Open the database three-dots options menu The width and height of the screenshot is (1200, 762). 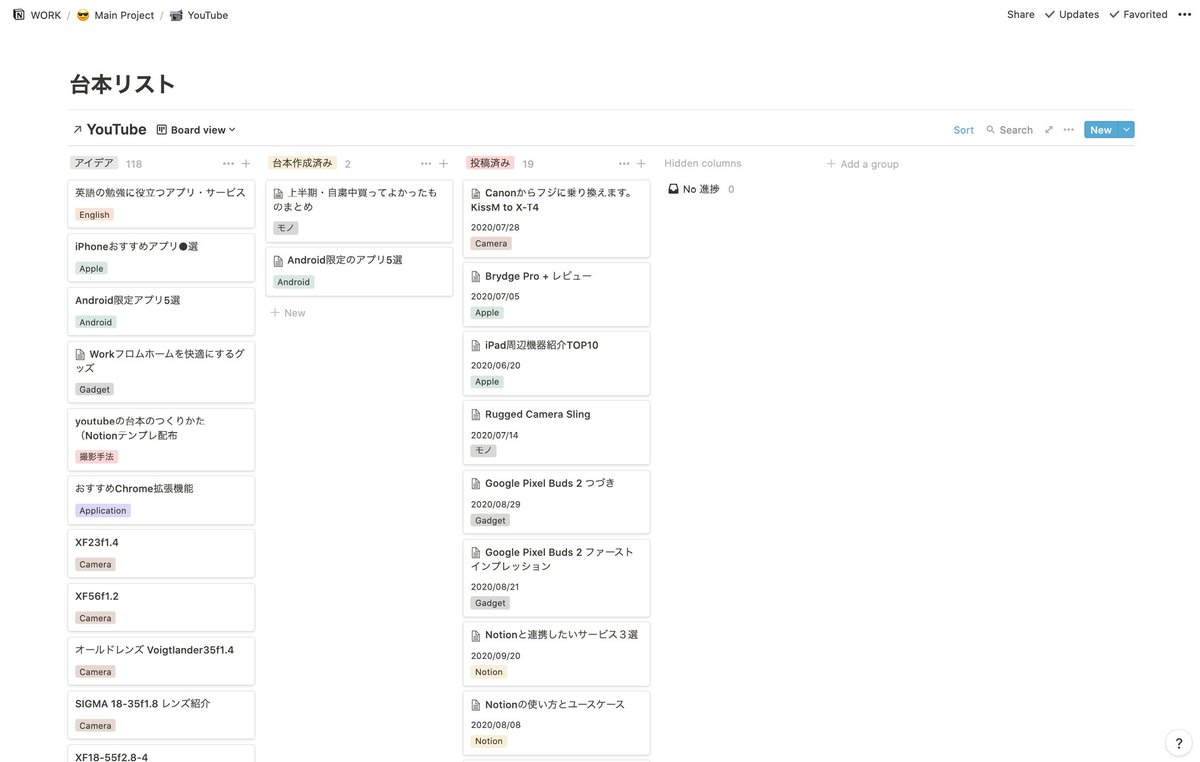tap(1069, 130)
